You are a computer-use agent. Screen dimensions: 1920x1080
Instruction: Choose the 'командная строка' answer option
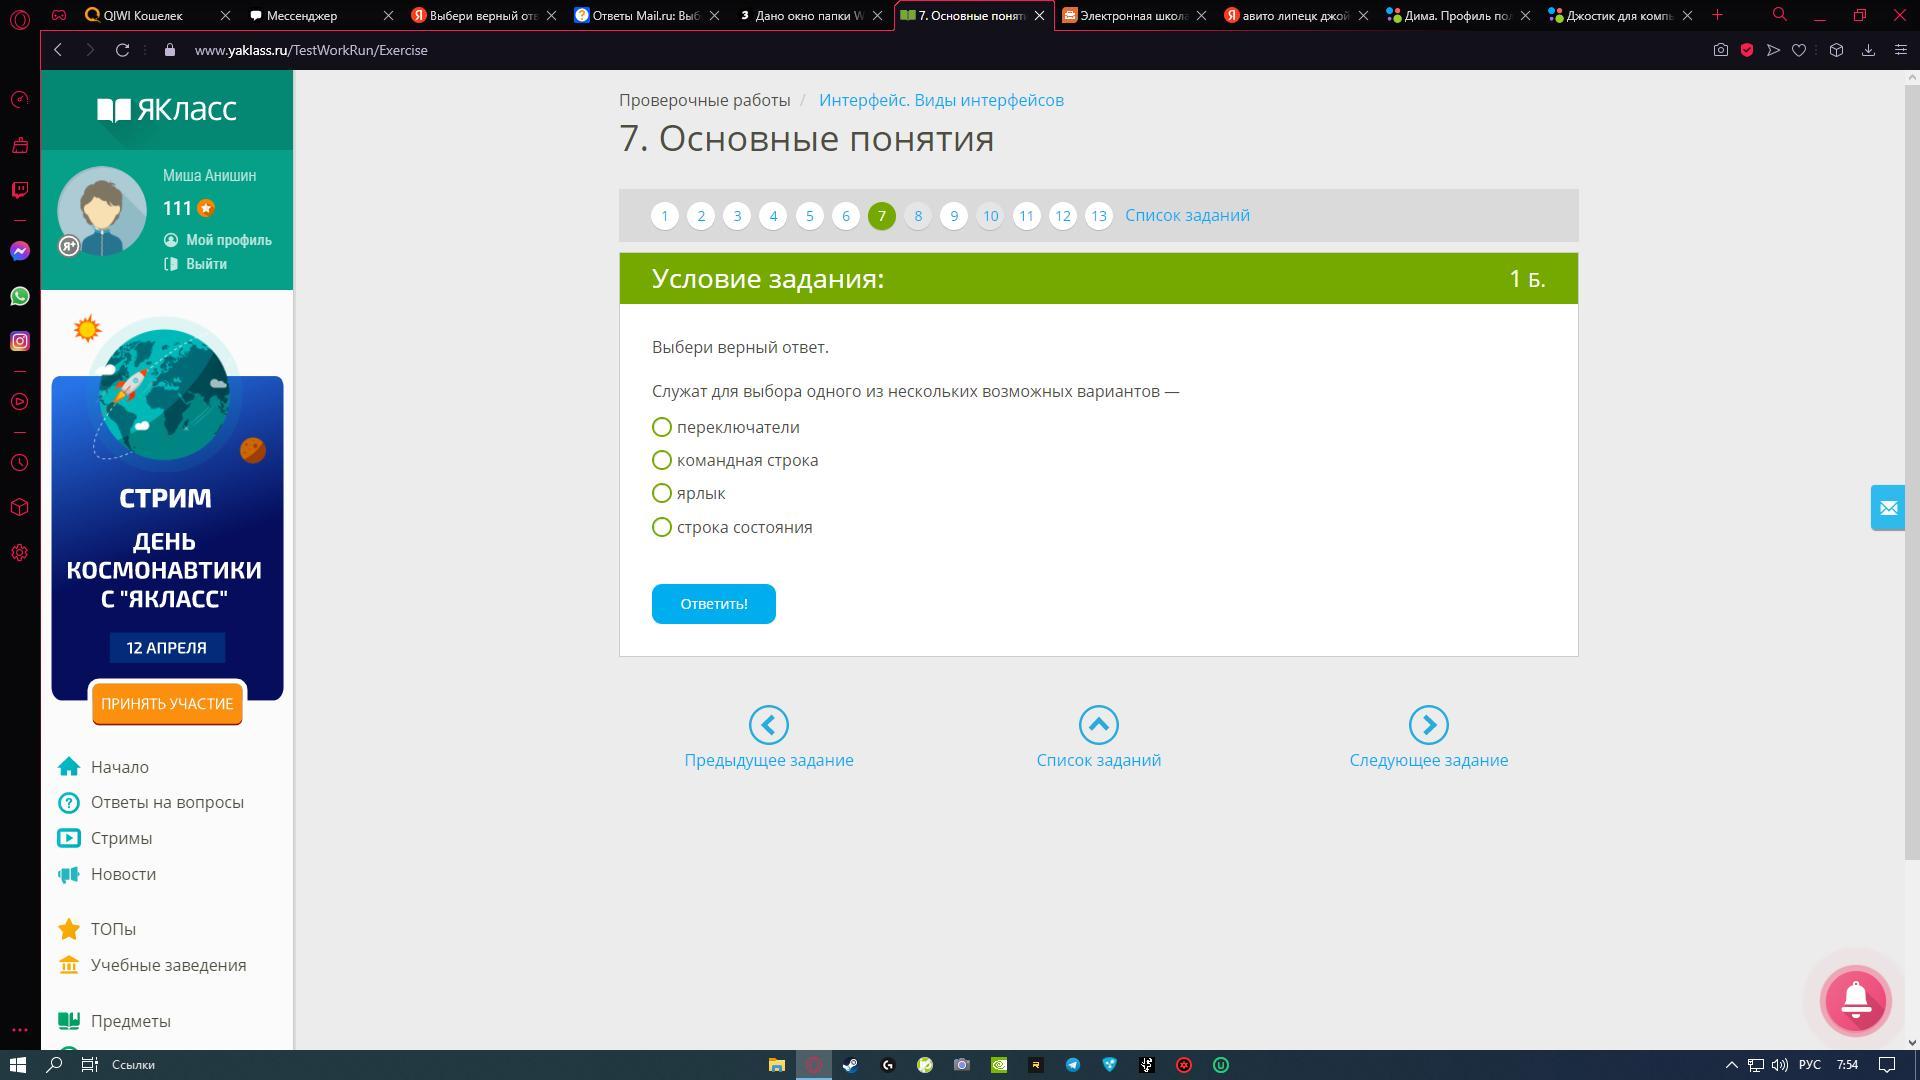pos(661,460)
